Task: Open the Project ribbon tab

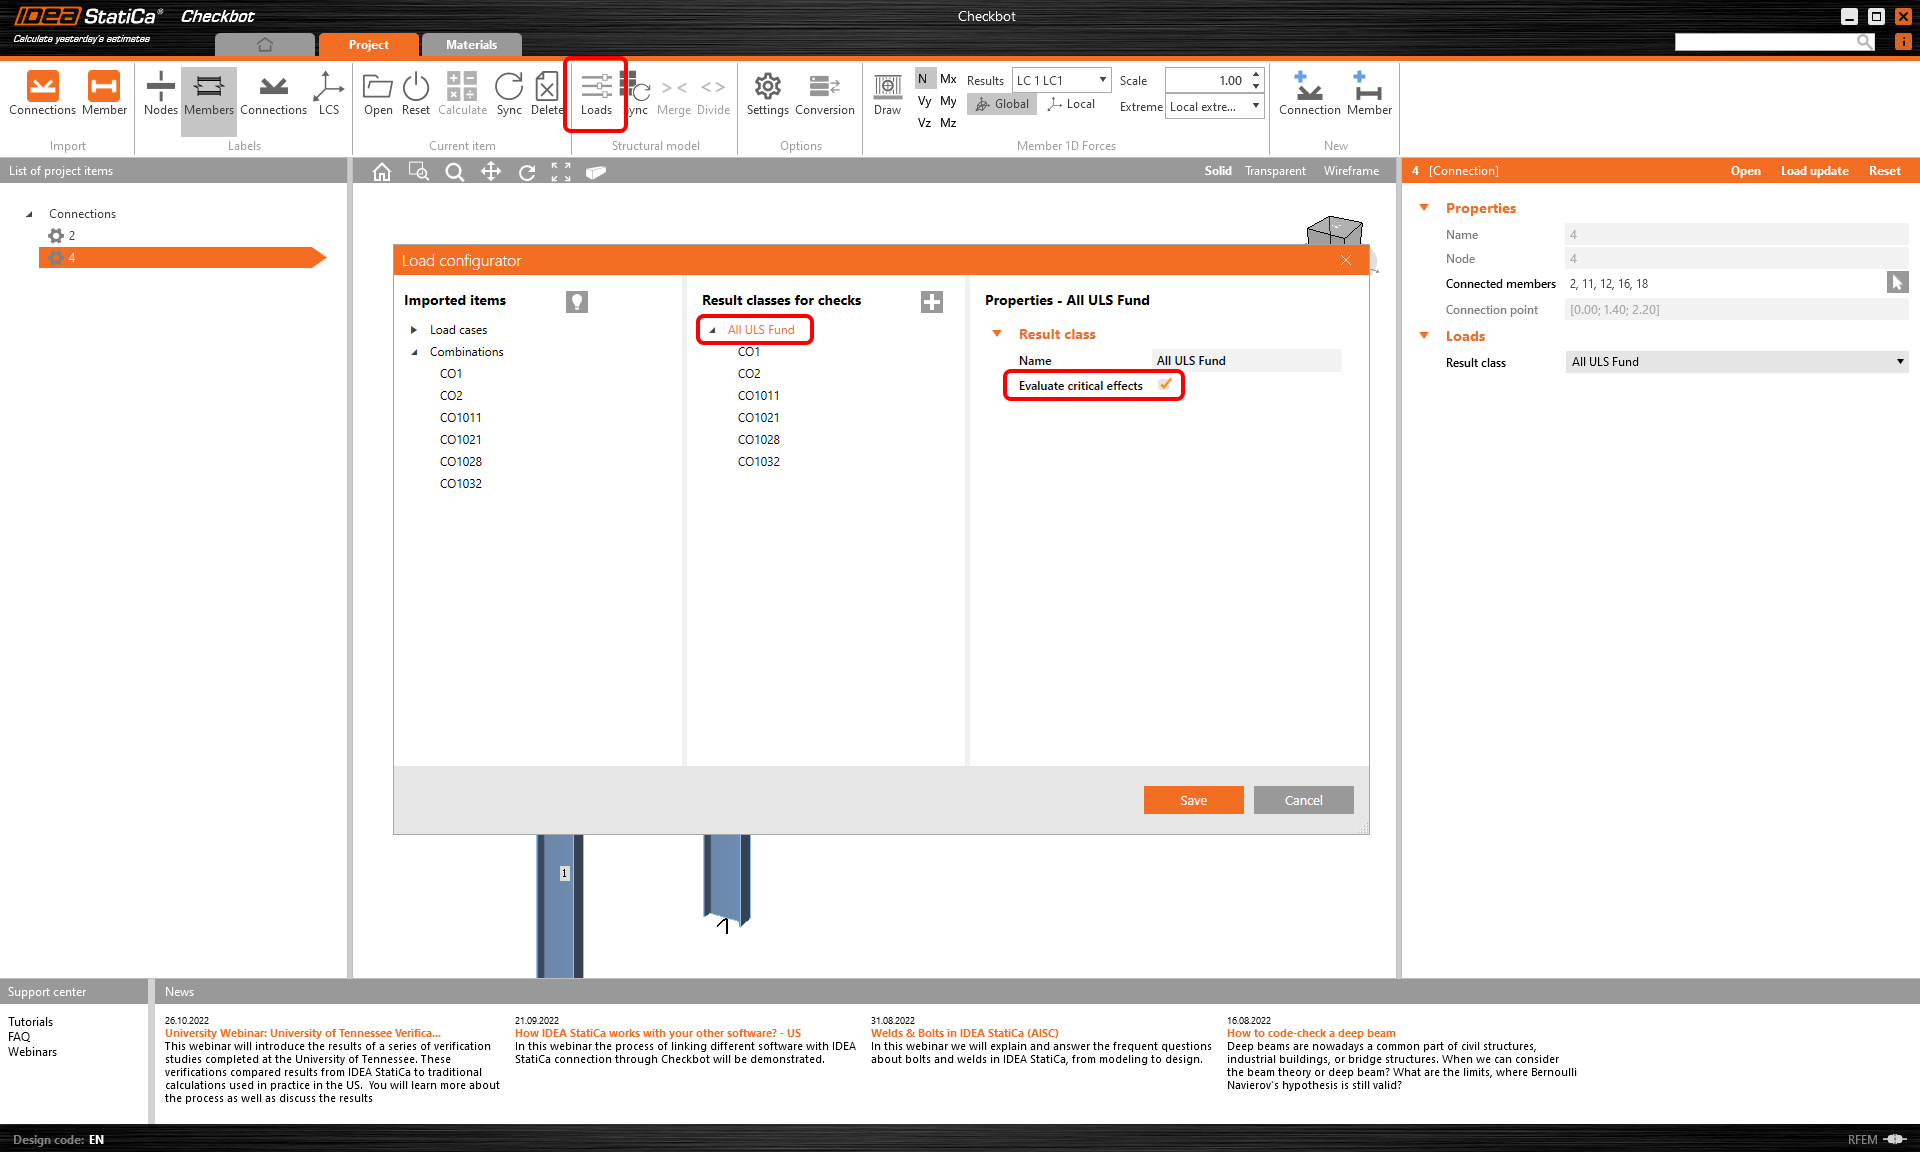Action: click(x=367, y=44)
